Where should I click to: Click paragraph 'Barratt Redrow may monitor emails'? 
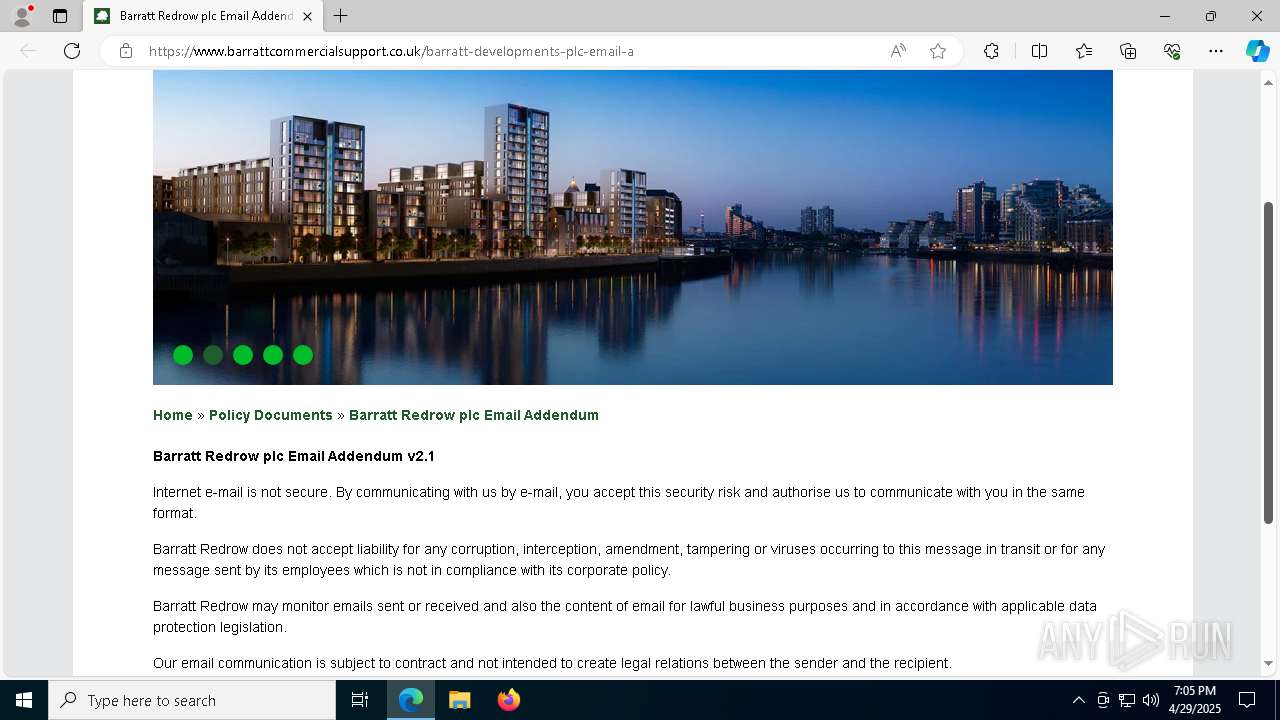[625, 616]
